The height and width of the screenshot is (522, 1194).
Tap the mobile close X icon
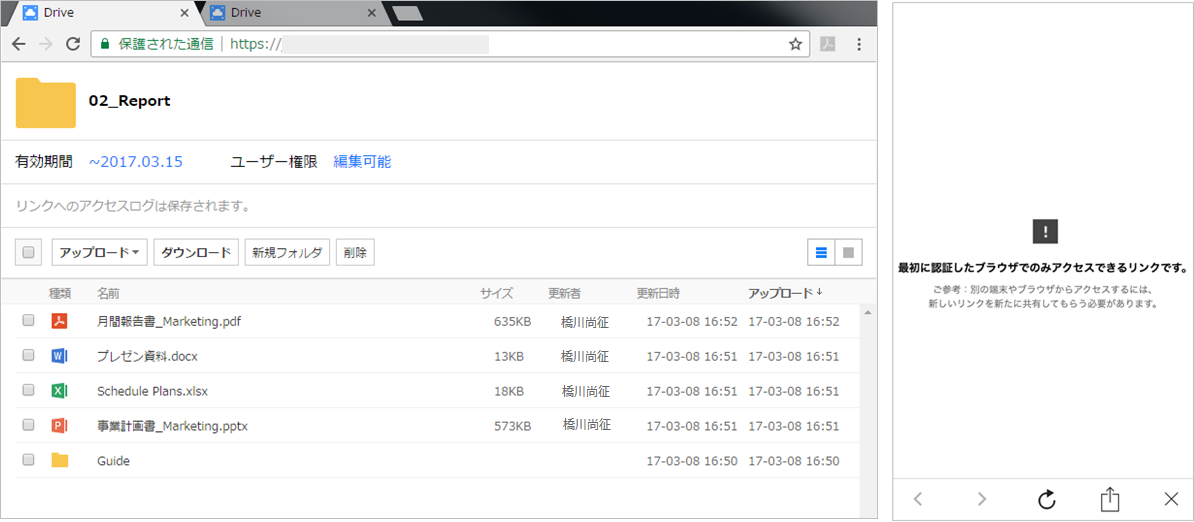click(x=1171, y=499)
